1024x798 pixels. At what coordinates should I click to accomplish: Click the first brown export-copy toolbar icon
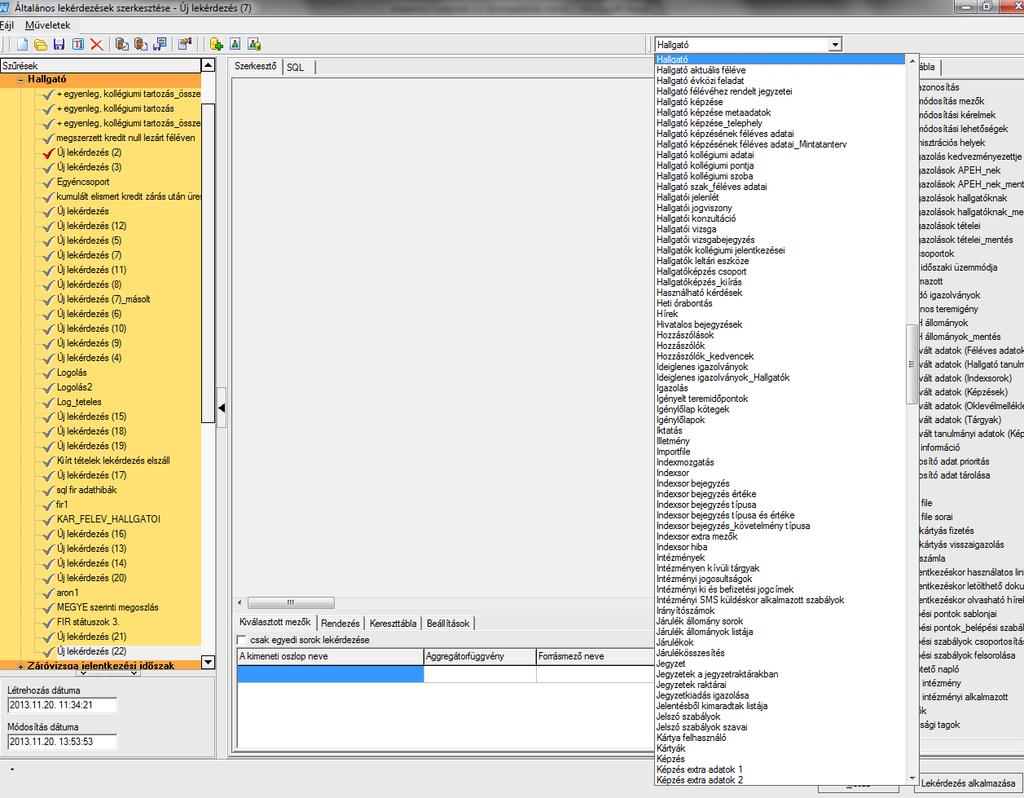(x=121, y=44)
